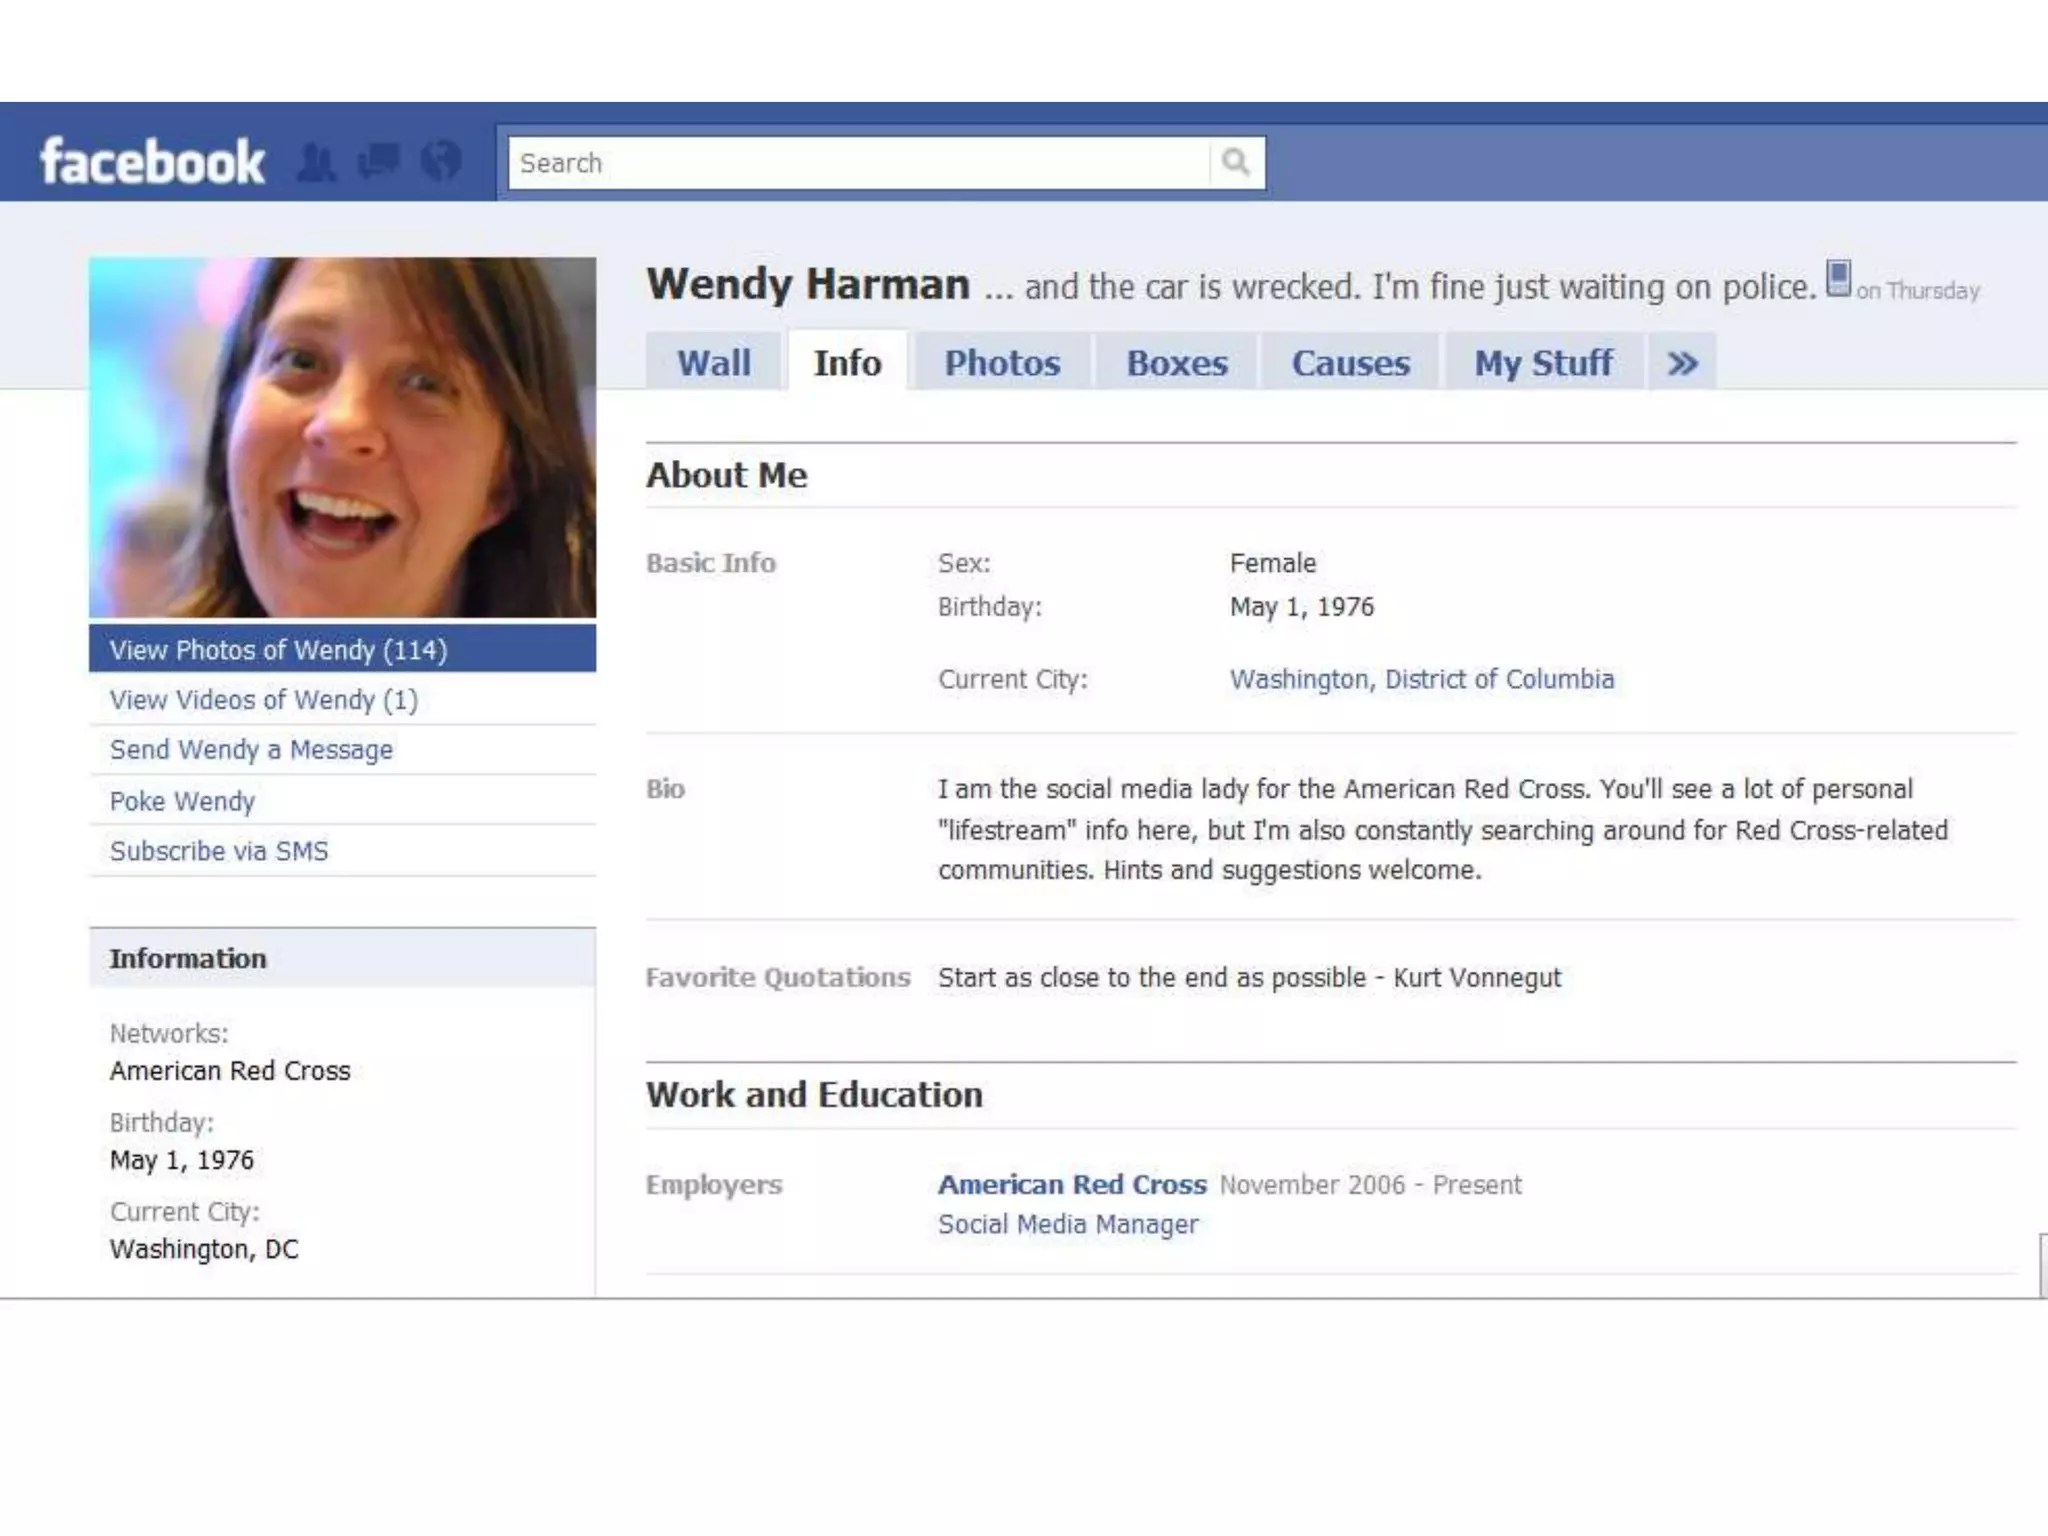This screenshot has height=1536, width=2048.
Task: Open View Videos of Wendy link
Action: [x=263, y=700]
